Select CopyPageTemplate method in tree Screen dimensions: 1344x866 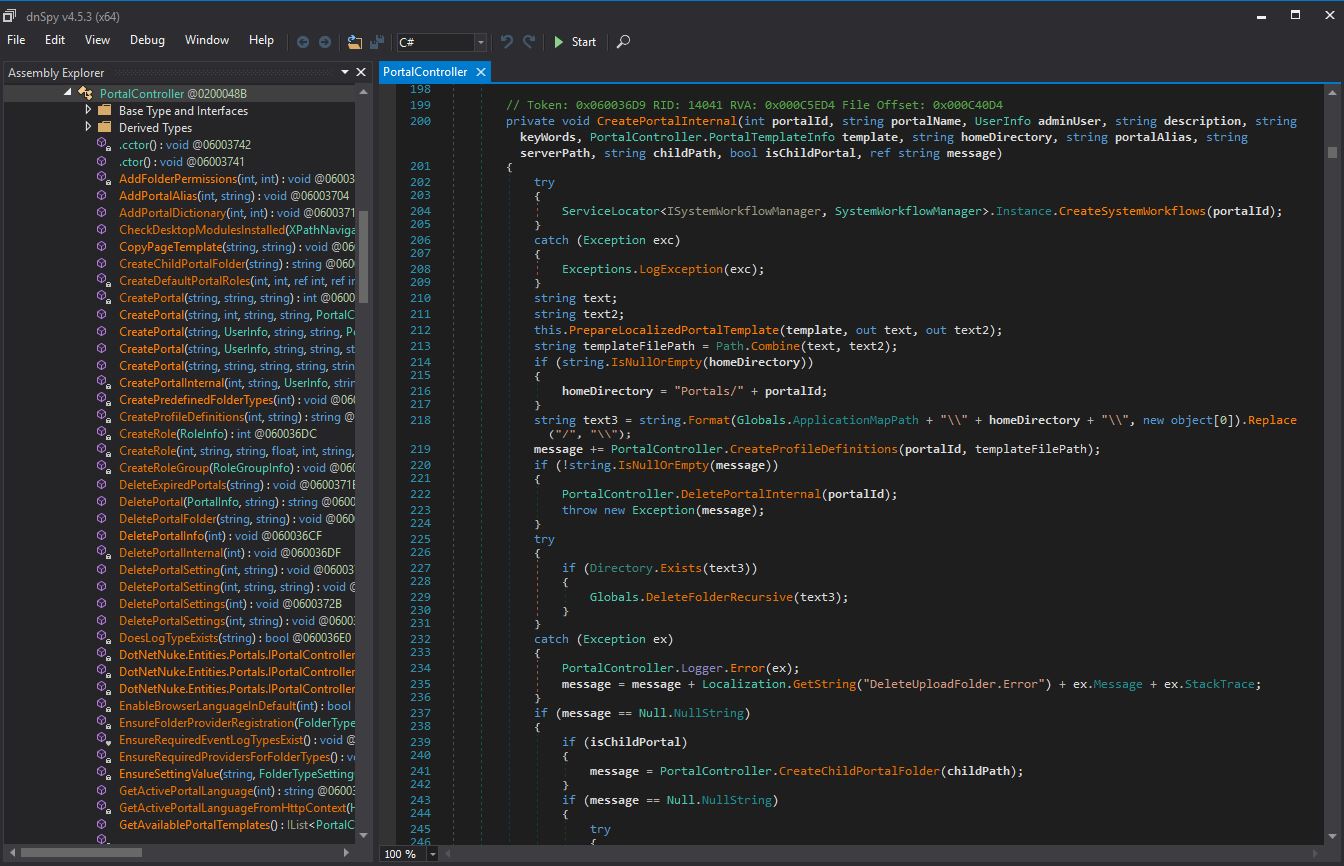click(236, 246)
